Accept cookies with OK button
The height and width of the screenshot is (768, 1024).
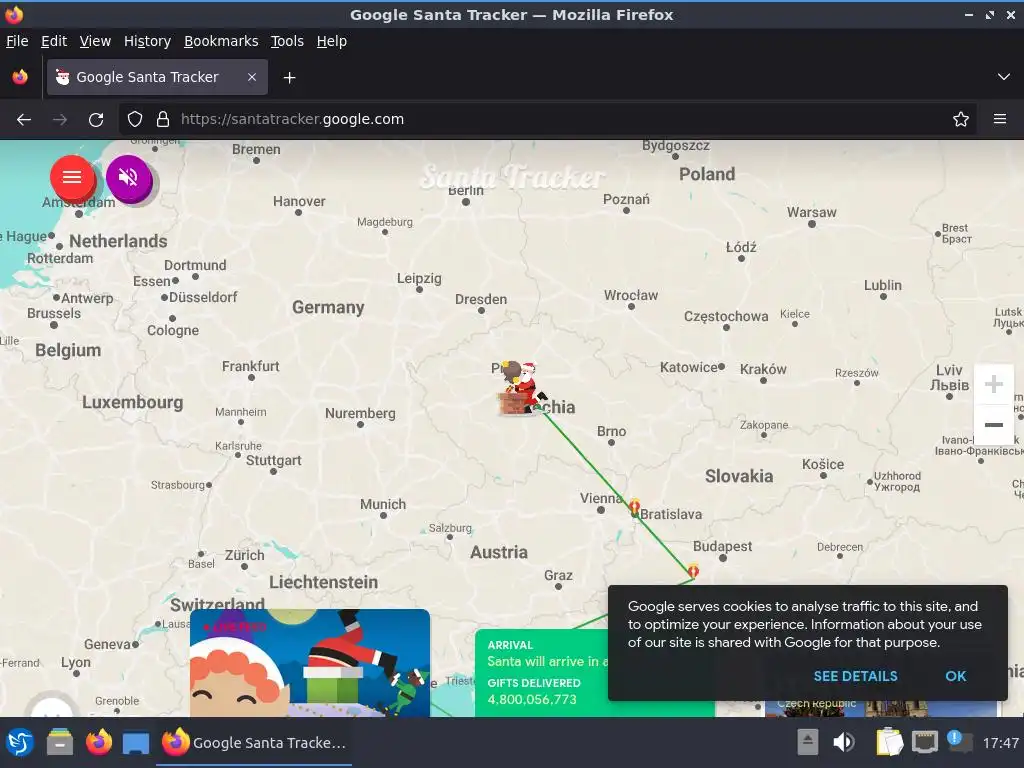[x=955, y=676]
